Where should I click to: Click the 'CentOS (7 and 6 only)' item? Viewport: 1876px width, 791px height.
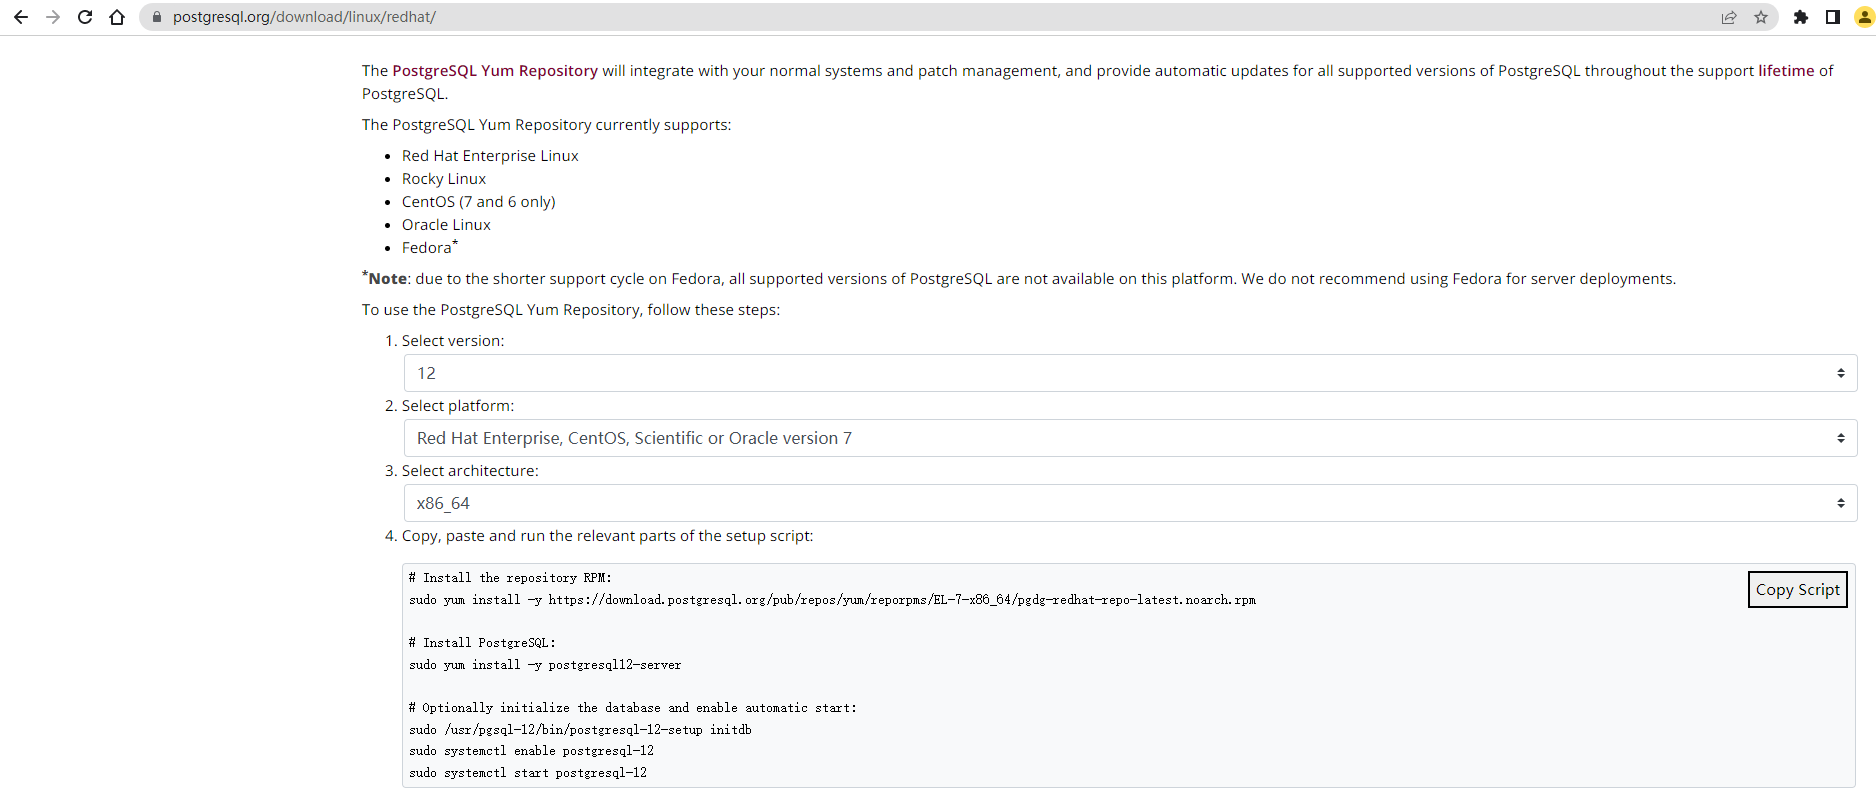pyautogui.click(x=479, y=202)
